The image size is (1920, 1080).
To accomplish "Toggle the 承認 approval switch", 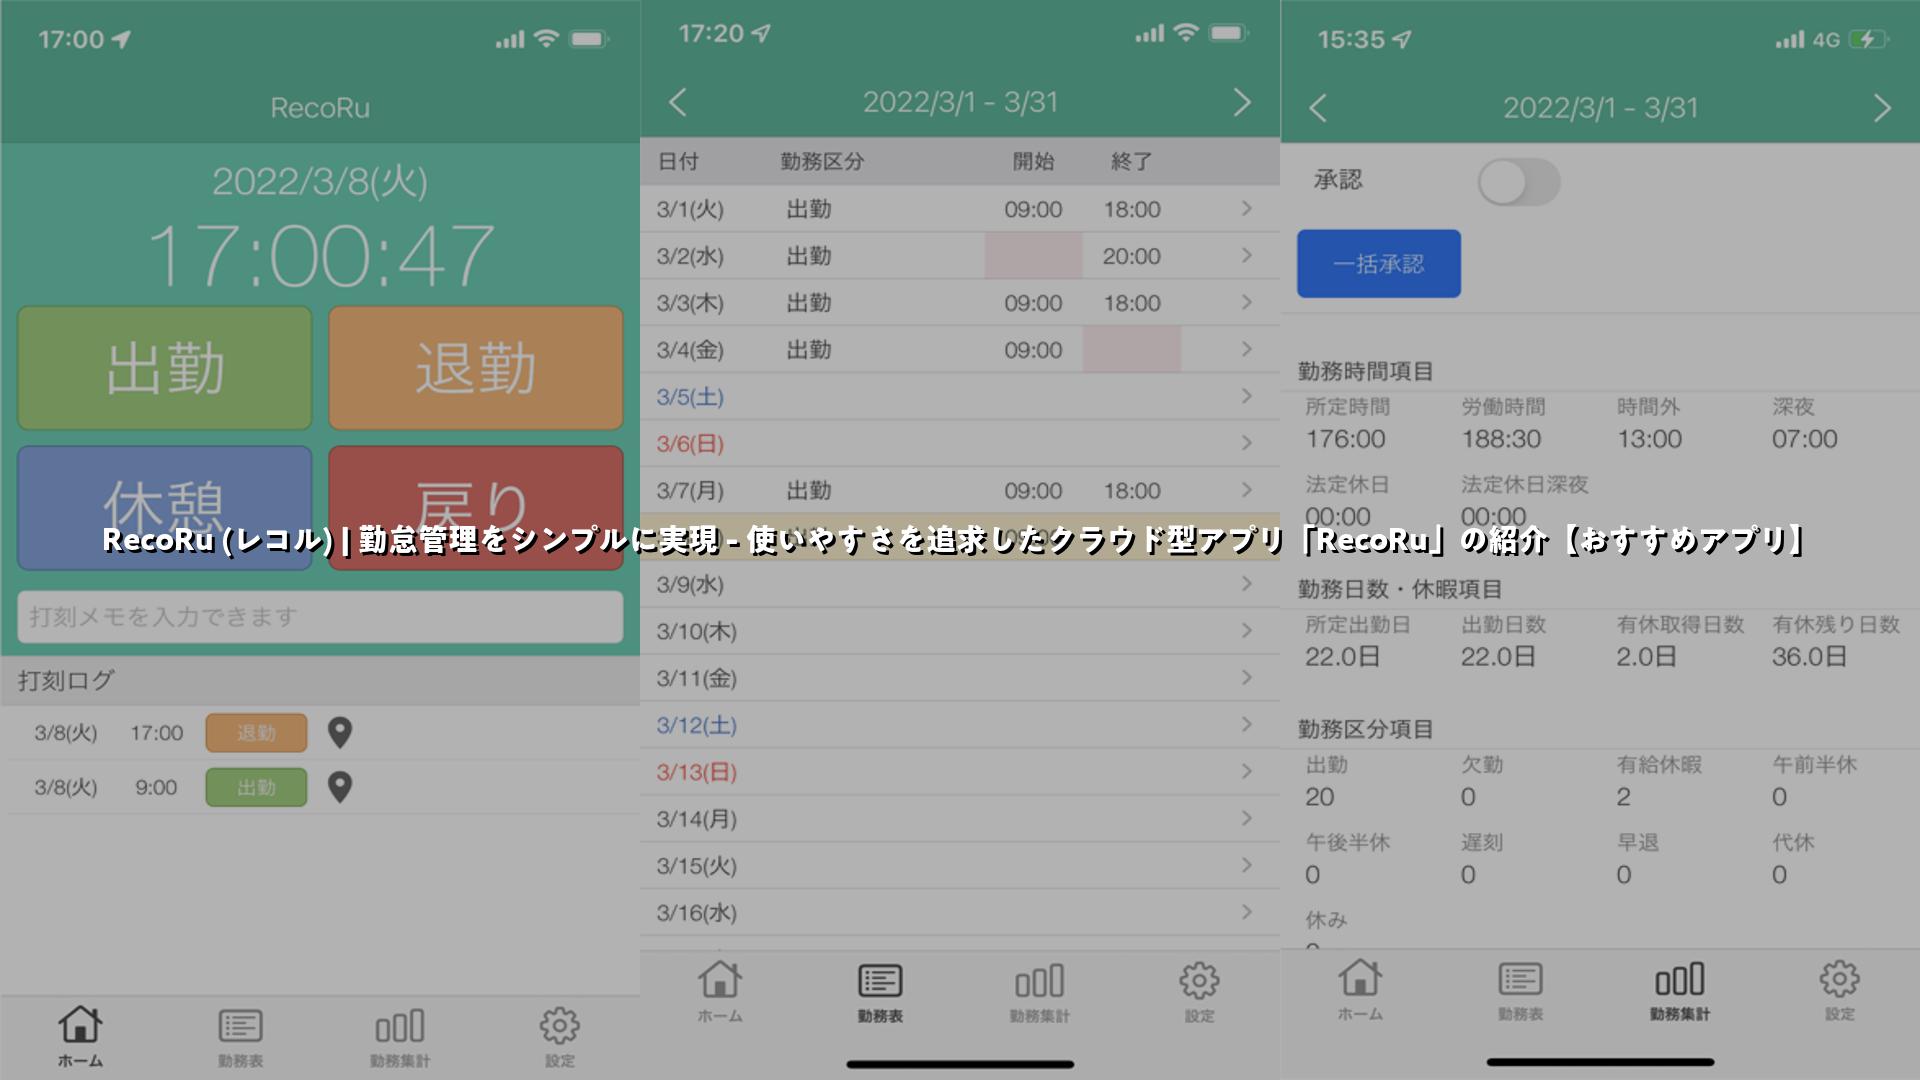I will click(x=1519, y=182).
